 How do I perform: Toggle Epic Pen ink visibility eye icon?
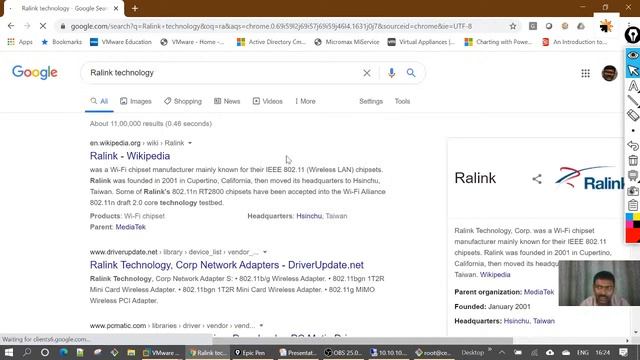pos(633,55)
